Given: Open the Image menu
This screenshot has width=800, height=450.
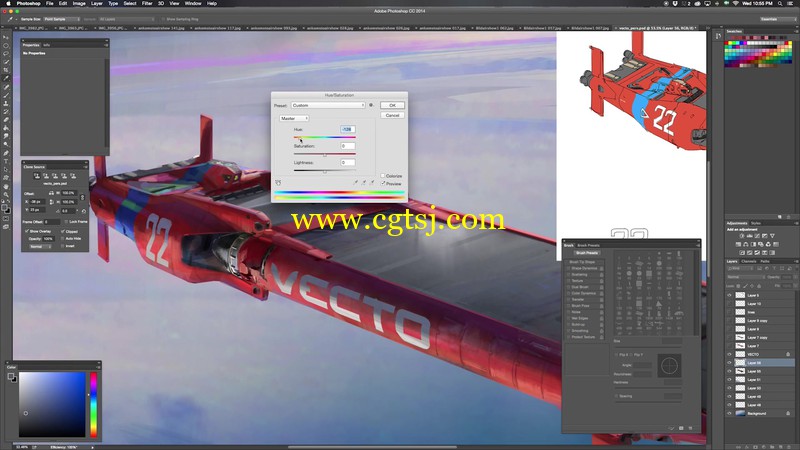Looking at the screenshot, I should point(79,4).
